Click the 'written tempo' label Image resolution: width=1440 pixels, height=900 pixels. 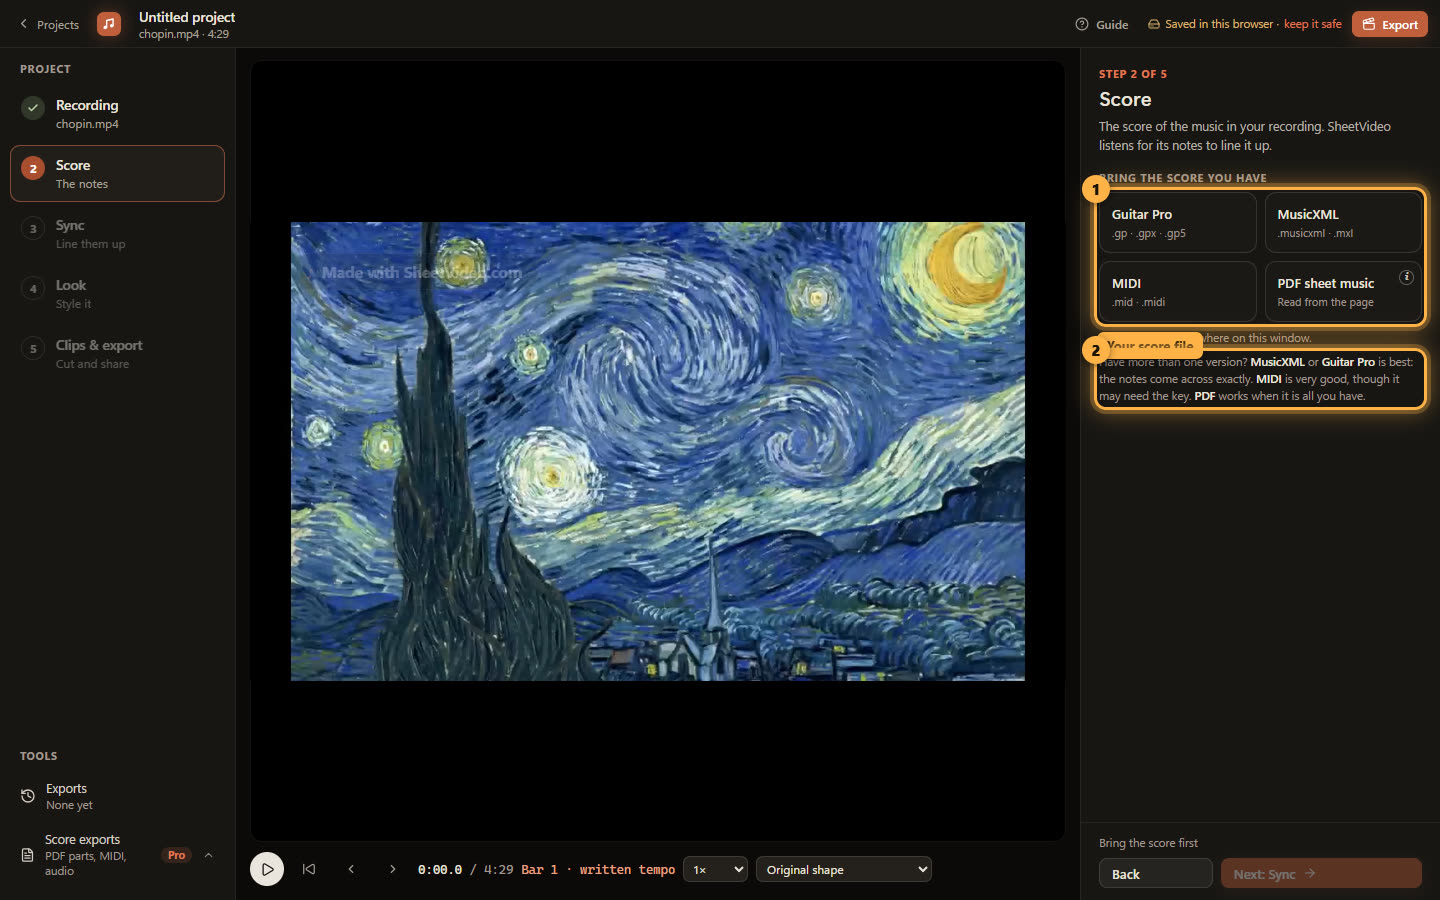point(627,870)
